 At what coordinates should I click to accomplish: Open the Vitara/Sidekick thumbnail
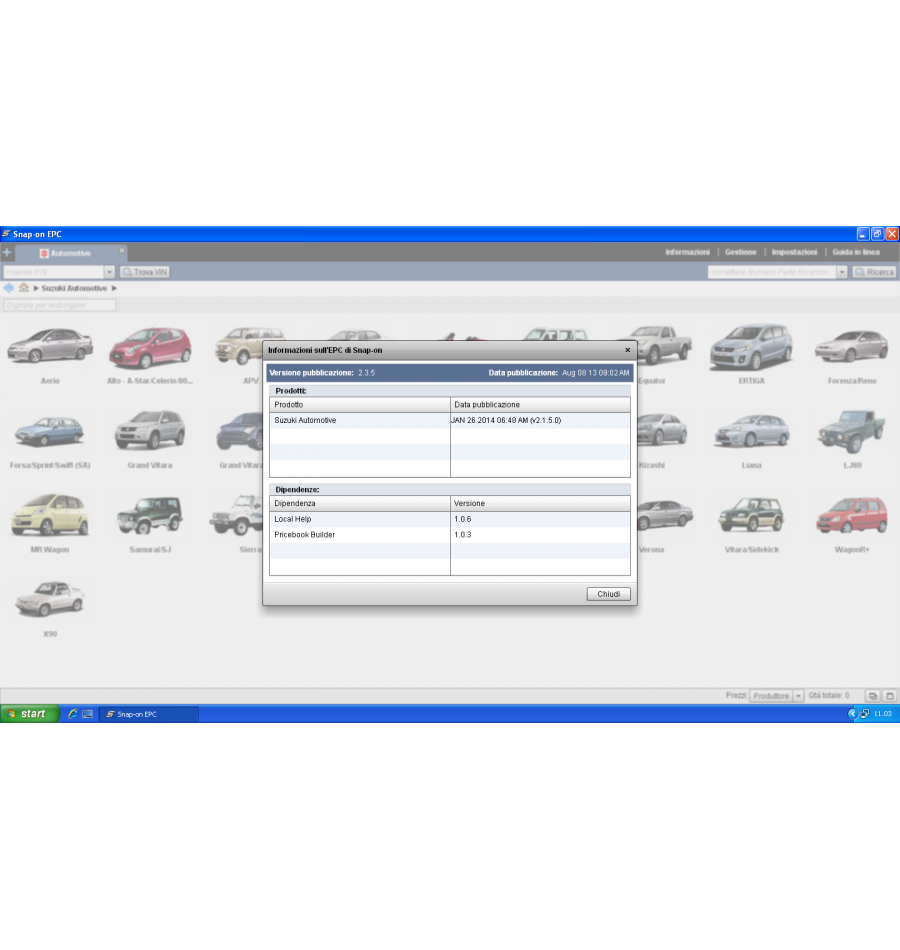click(751, 514)
